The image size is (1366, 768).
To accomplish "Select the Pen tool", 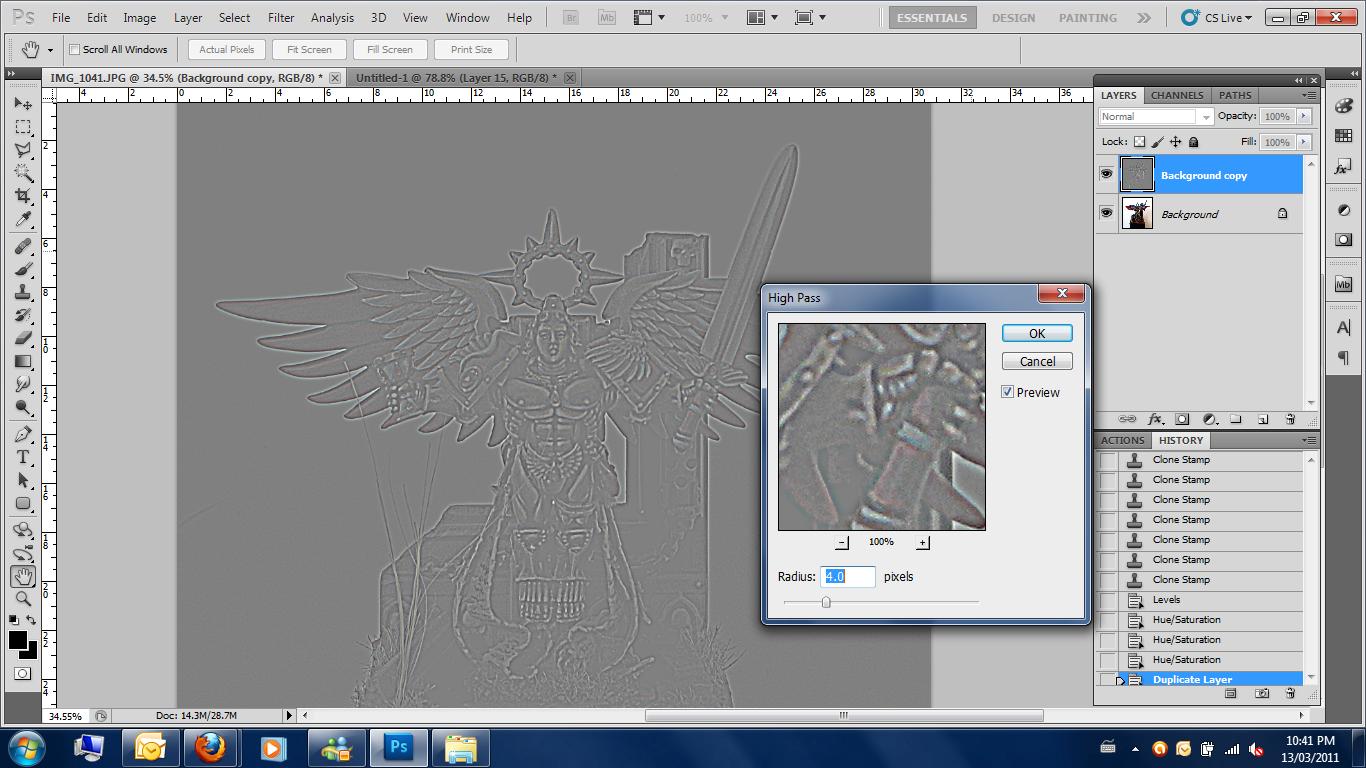I will (23, 434).
